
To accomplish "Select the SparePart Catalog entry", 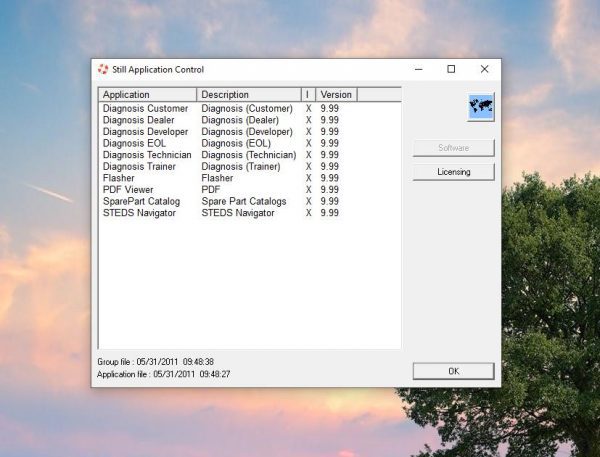I will point(141,201).
